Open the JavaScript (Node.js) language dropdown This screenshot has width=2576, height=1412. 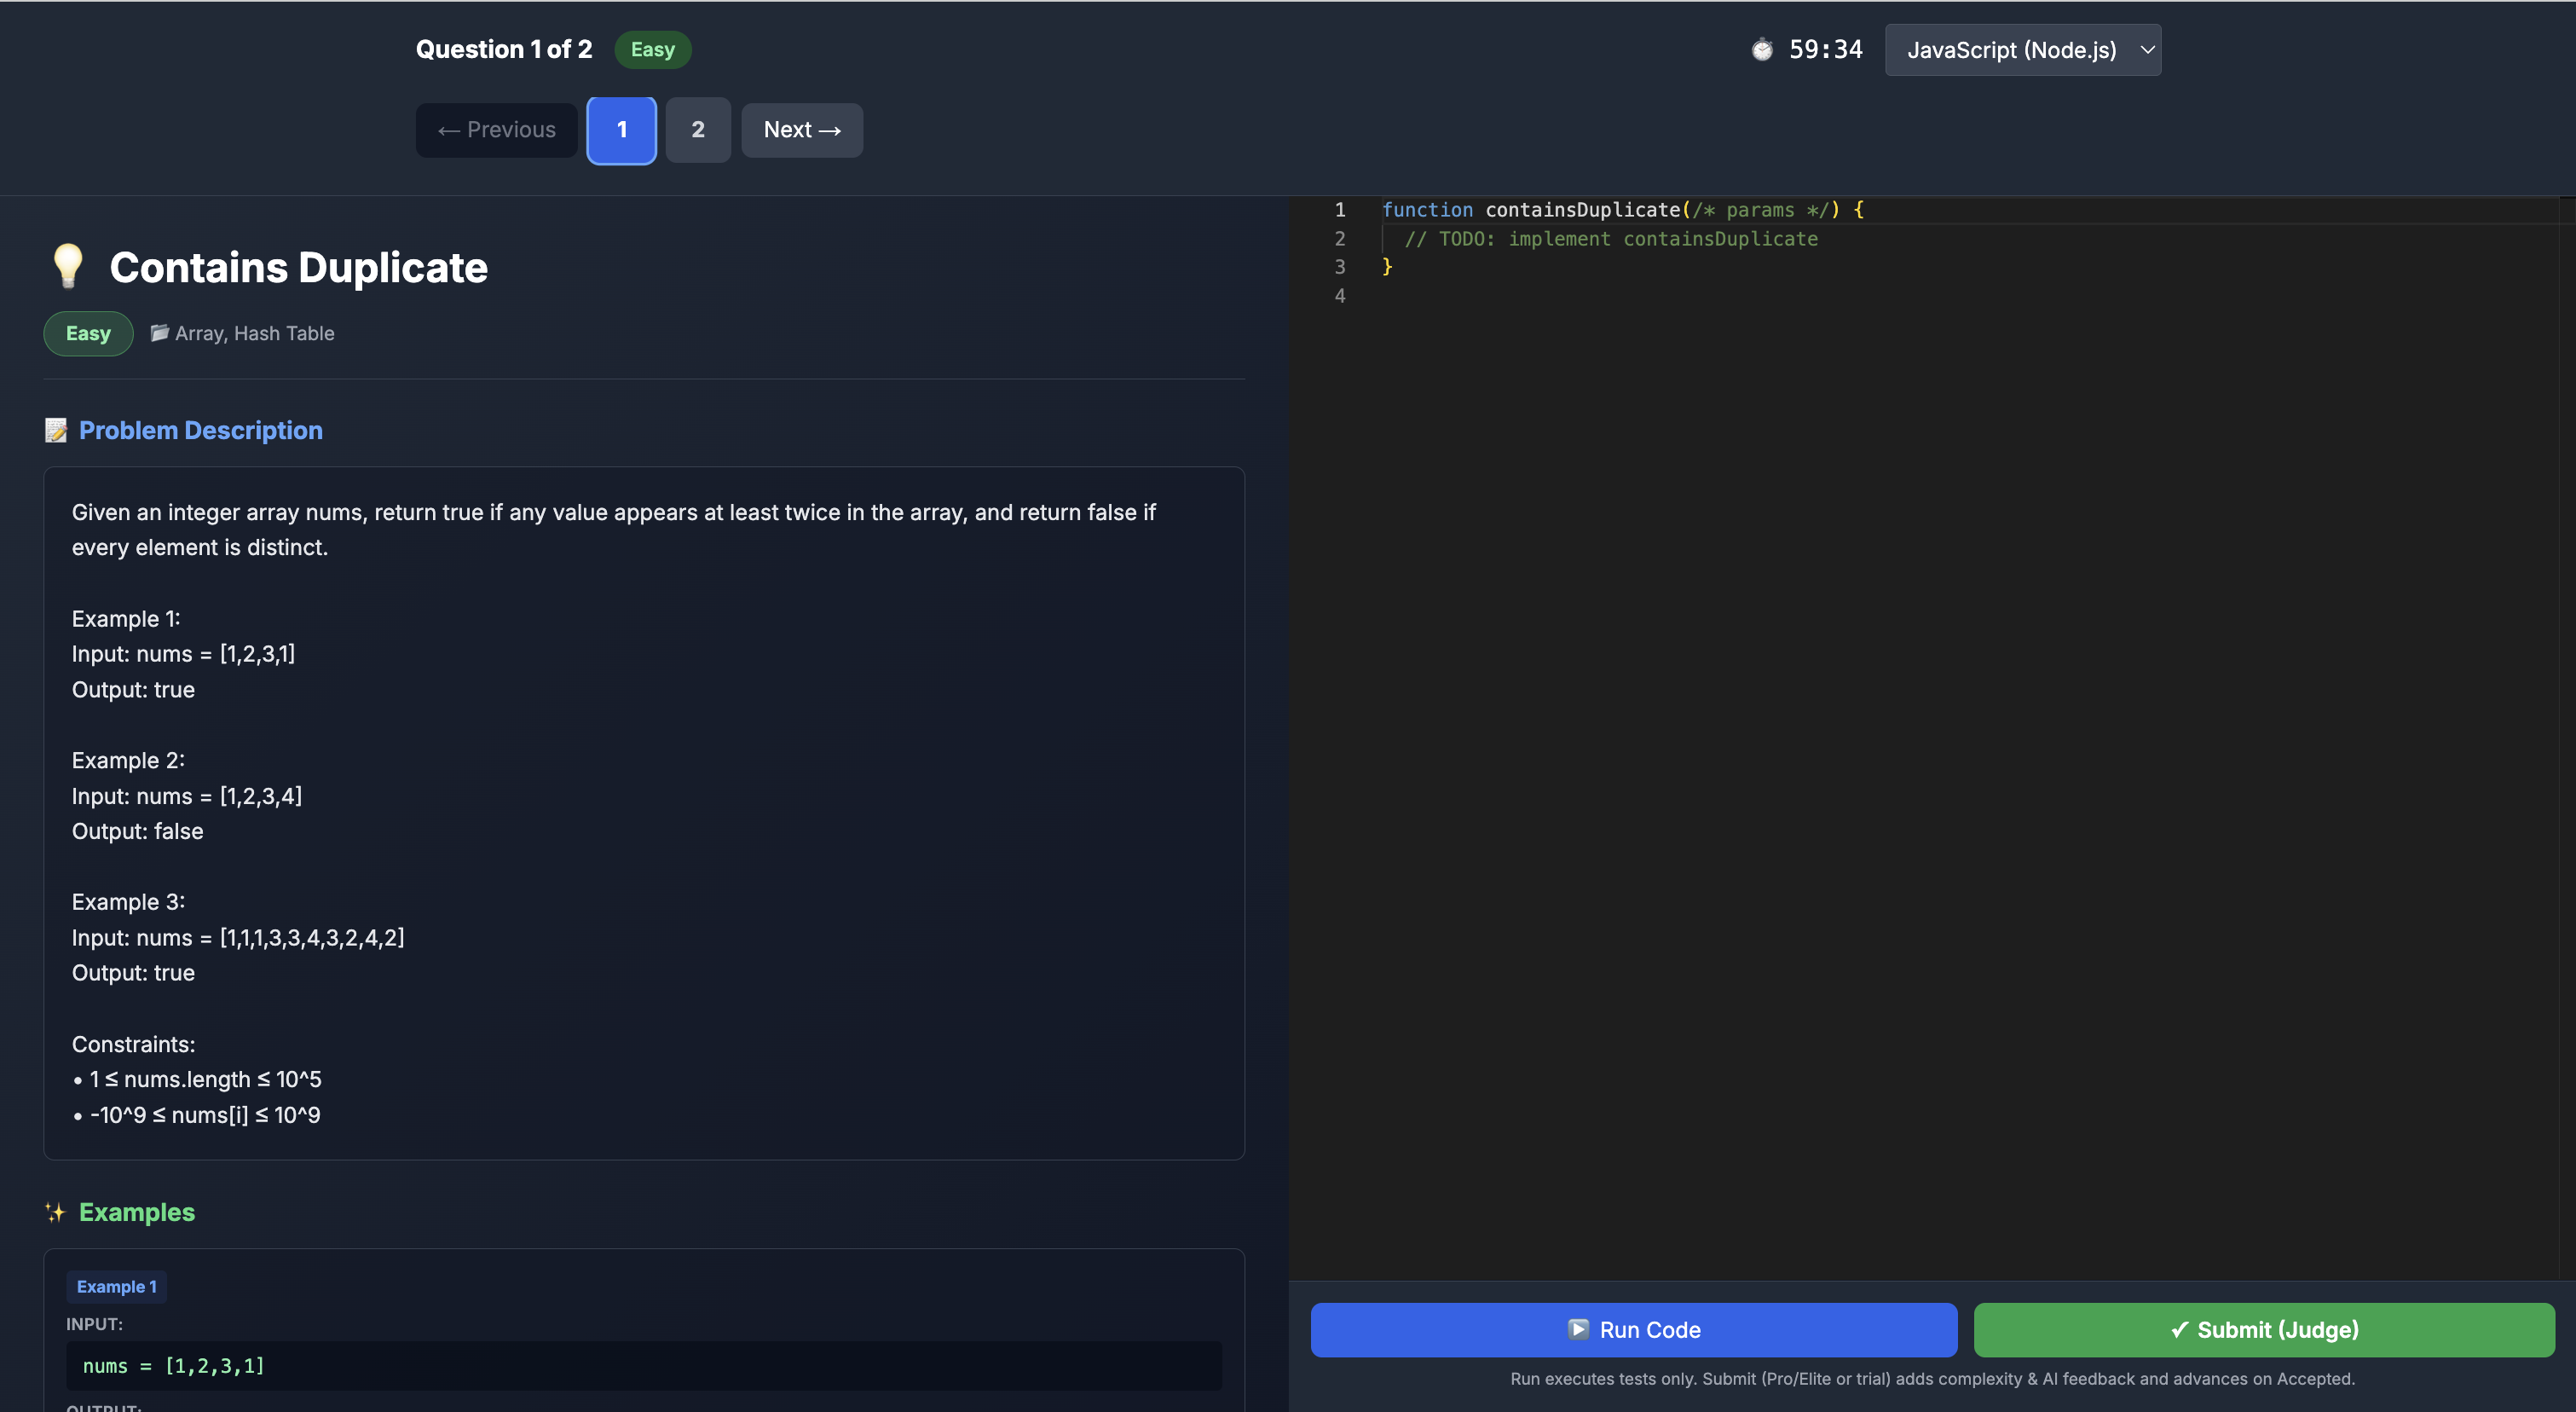pyautogui.click(x=2010, y=50)
